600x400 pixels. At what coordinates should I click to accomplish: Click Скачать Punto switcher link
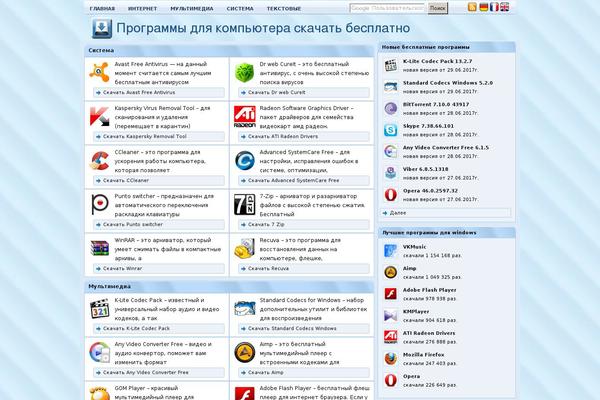pyautogui.click(x=158, y=225)
